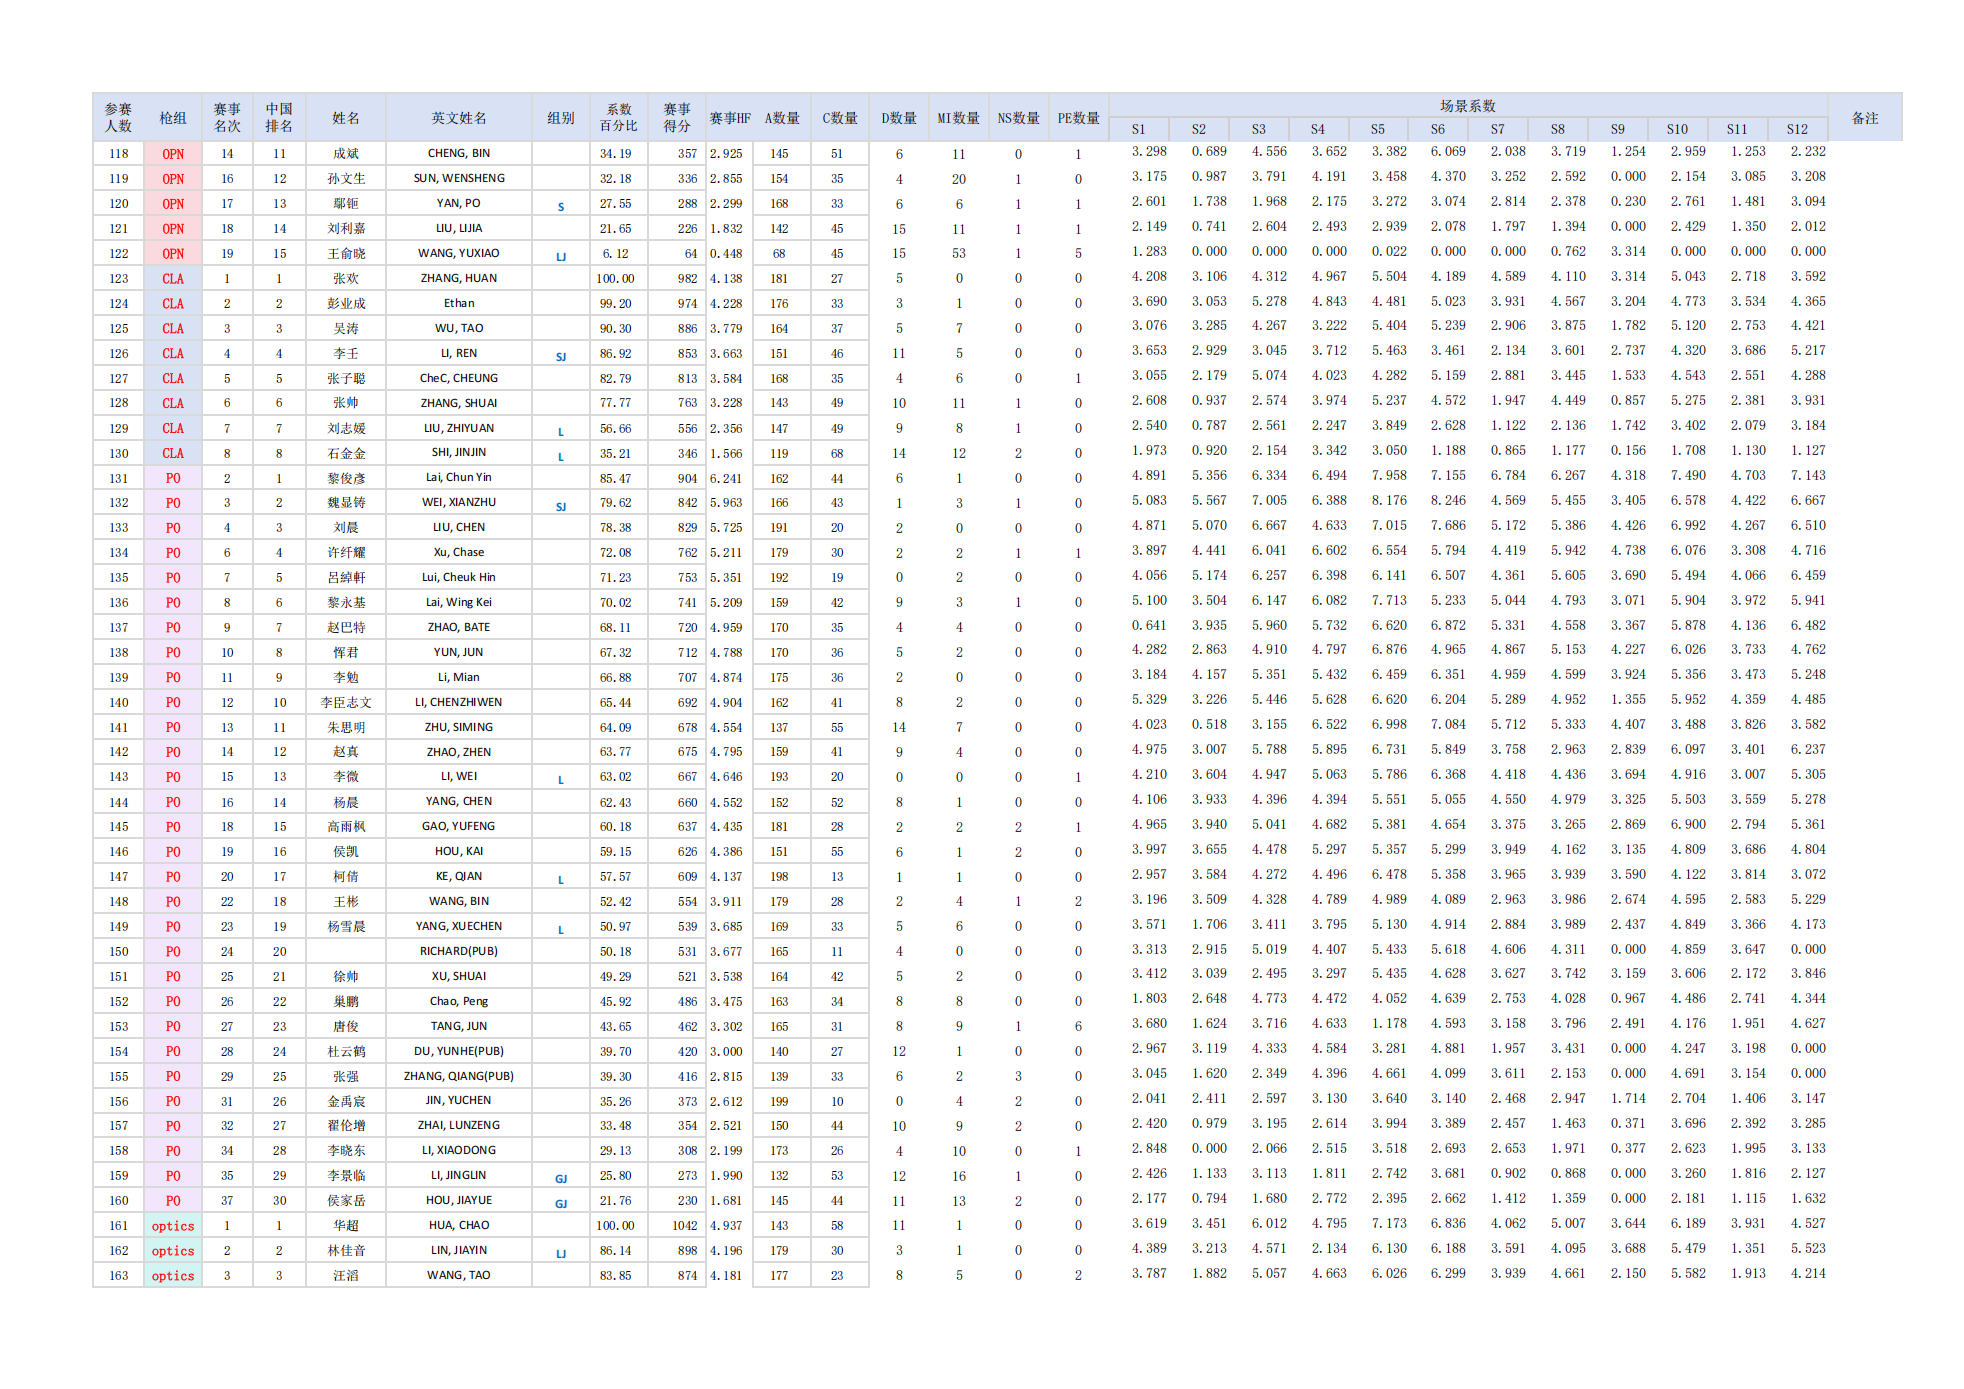Select the 备注 column header
Viewport: 1964px width, 1389px height.
point(1864,118)
